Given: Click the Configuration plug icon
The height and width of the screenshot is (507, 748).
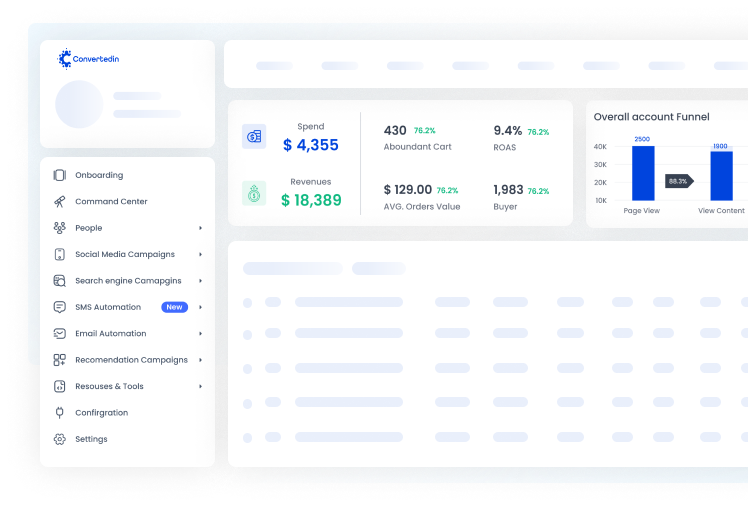Looking at the screenshot, I should point(60,413).
